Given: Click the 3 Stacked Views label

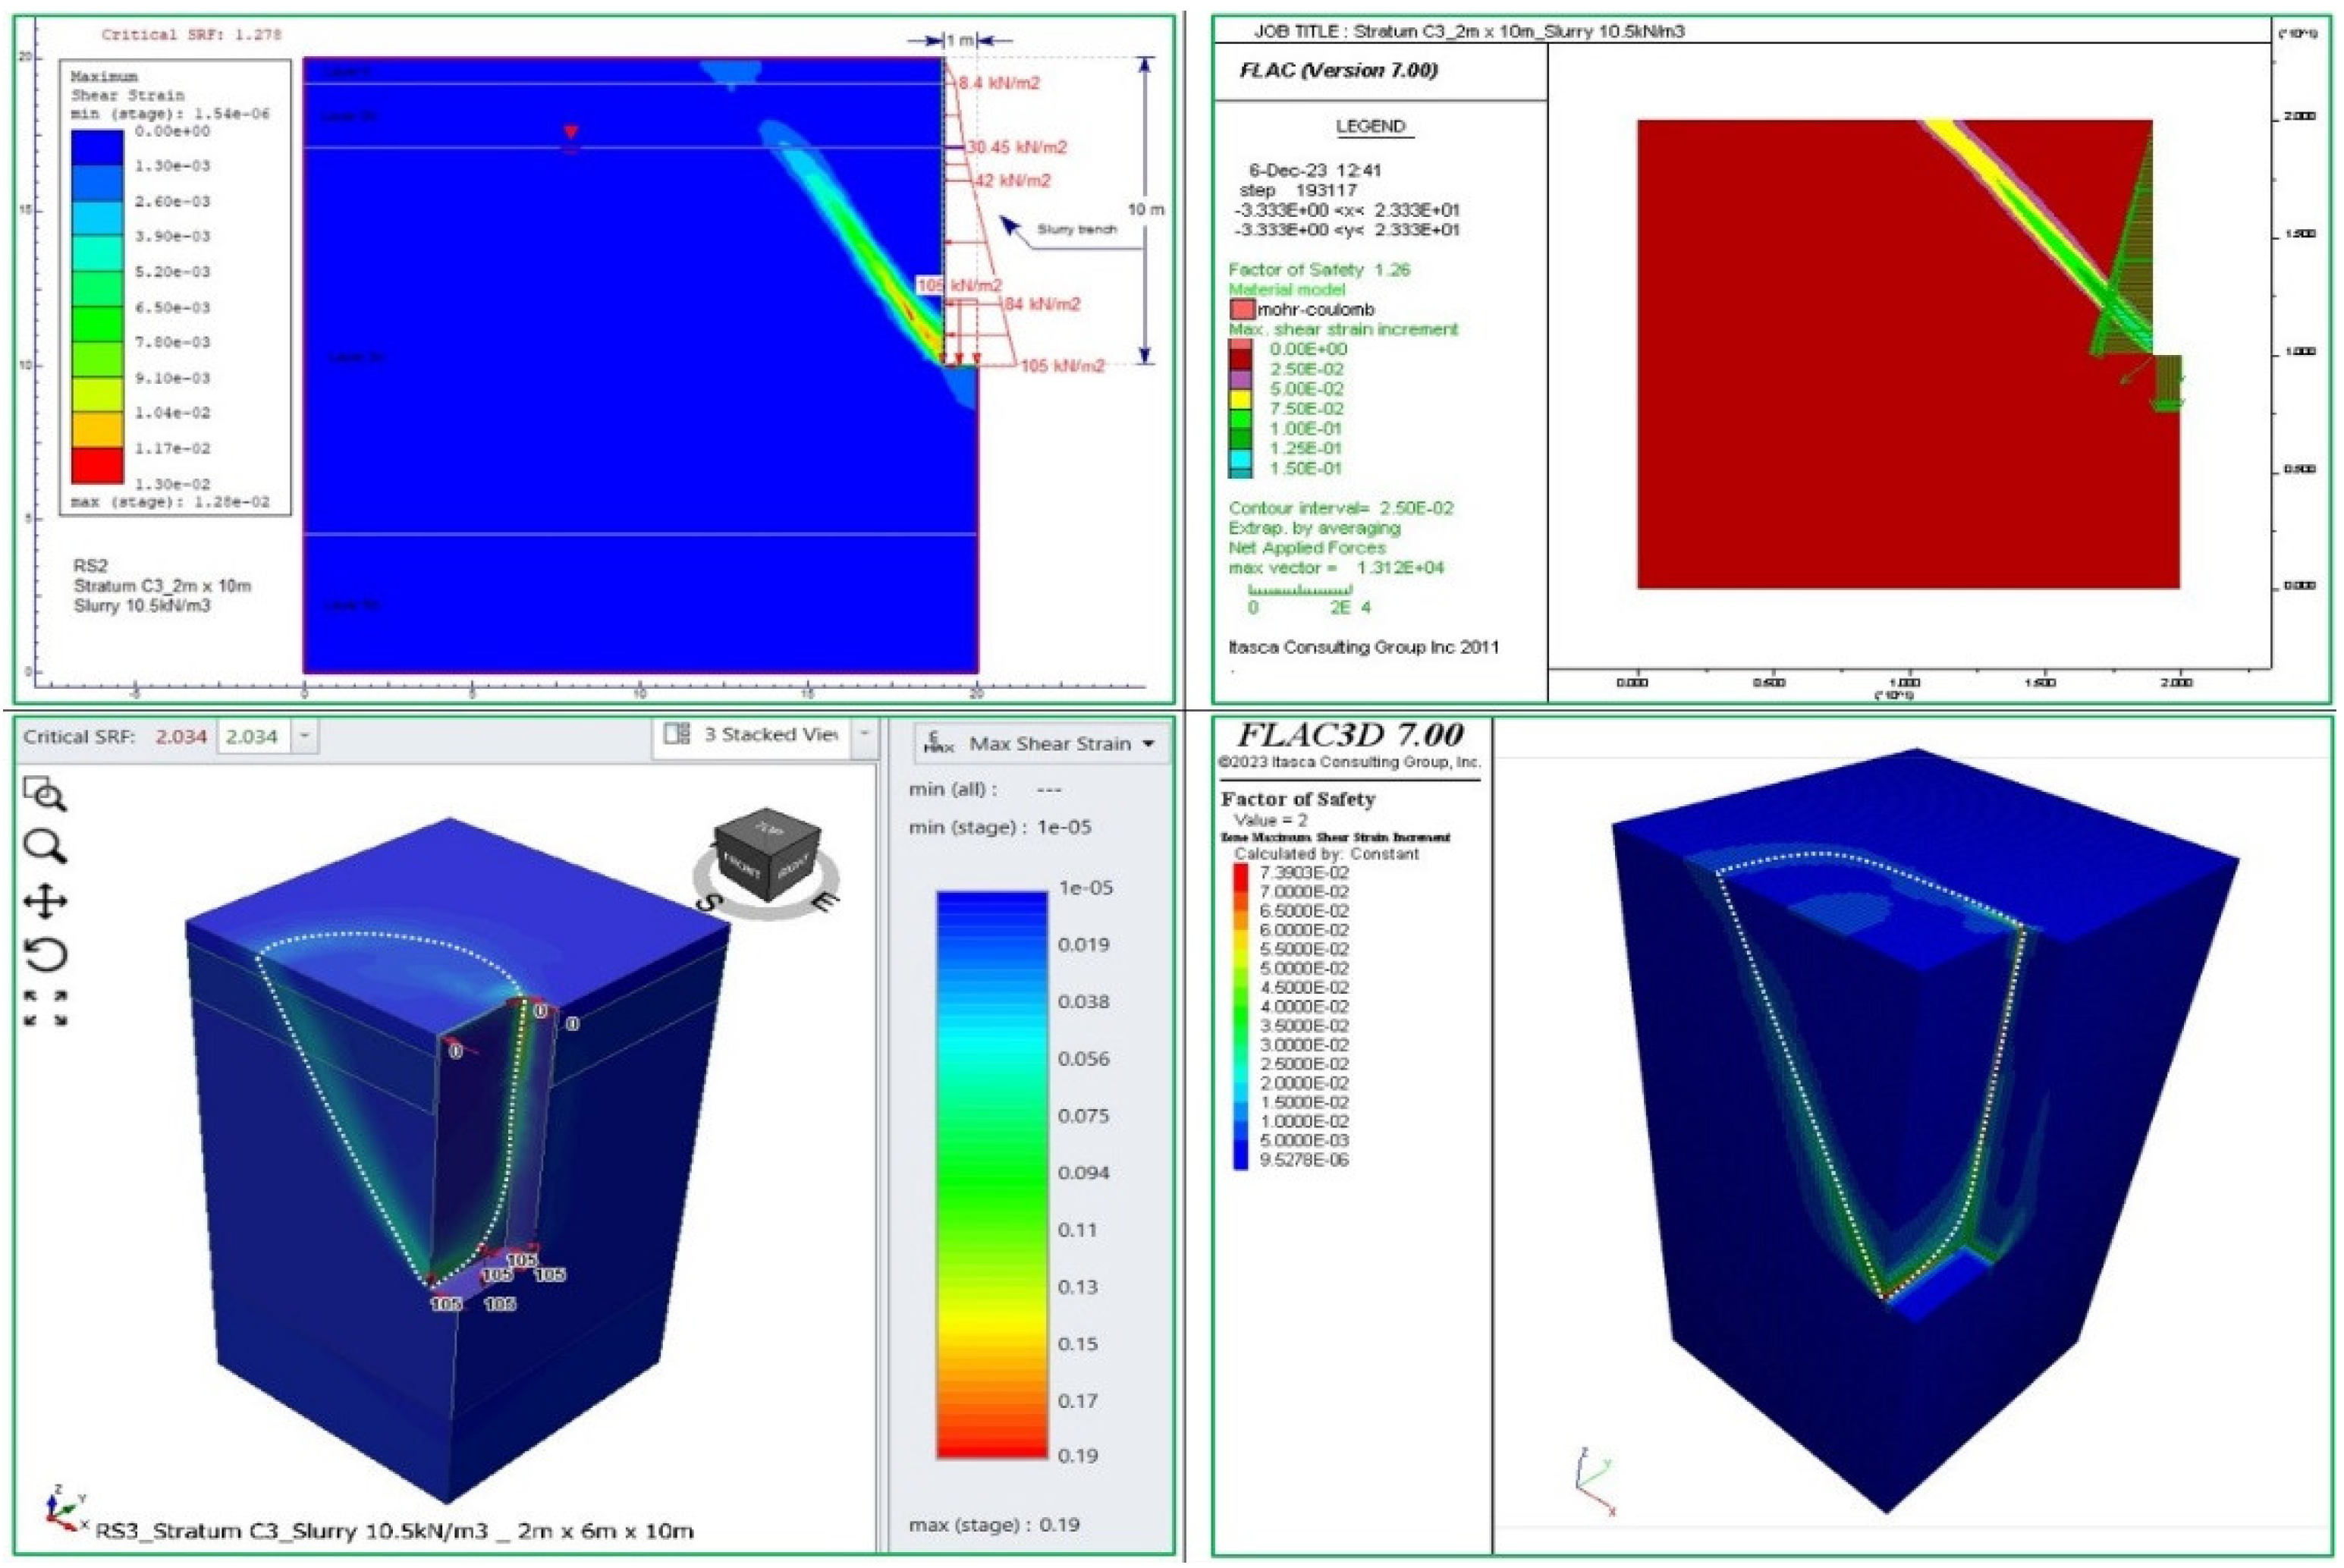Looking at the screenshot, I should [x=770, y=734].
